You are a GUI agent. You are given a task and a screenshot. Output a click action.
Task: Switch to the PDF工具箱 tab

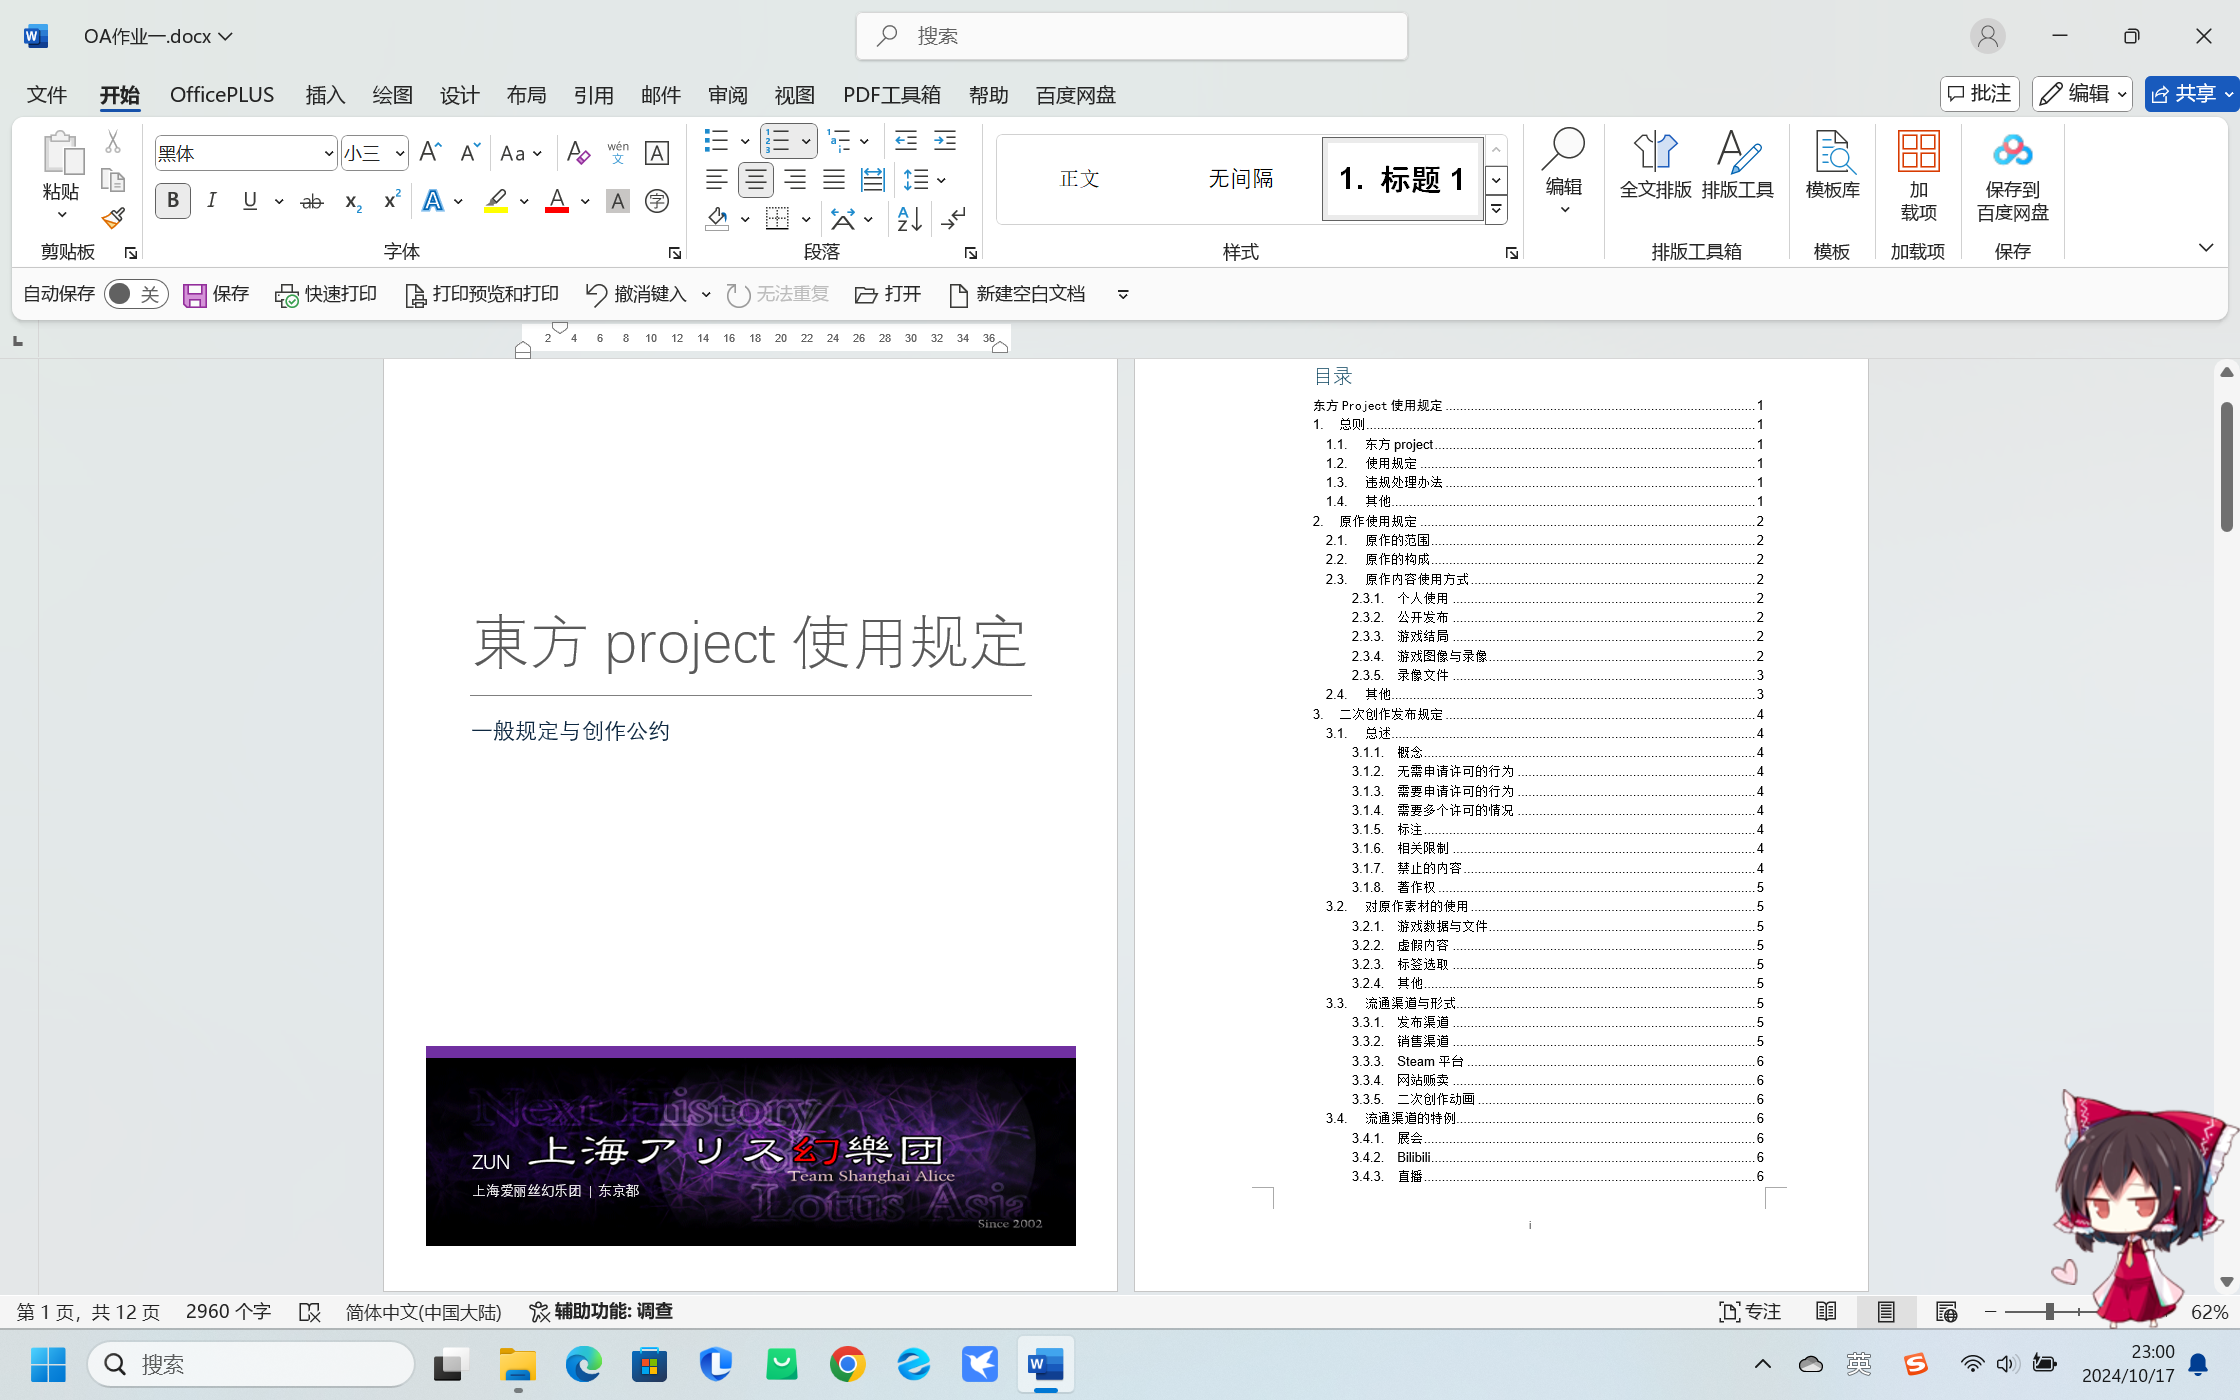coord(891,94)
